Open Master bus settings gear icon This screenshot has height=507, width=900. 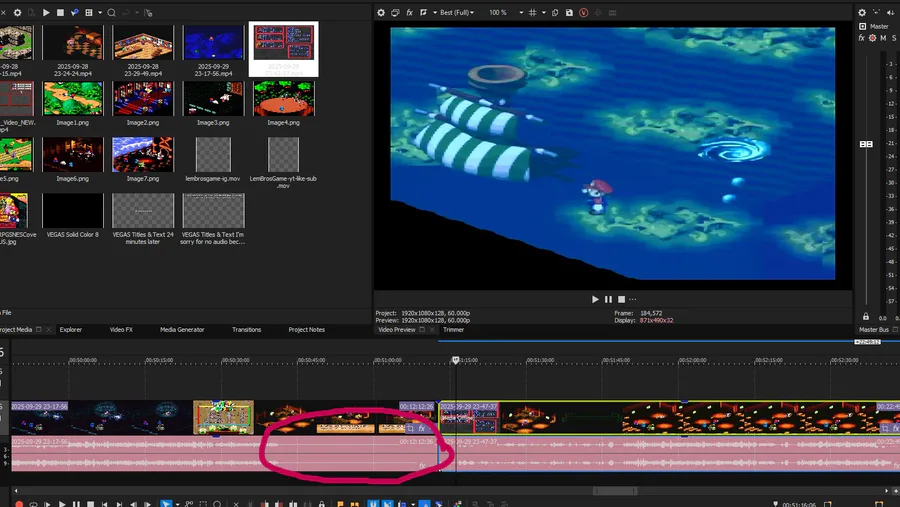coord(862,13)
